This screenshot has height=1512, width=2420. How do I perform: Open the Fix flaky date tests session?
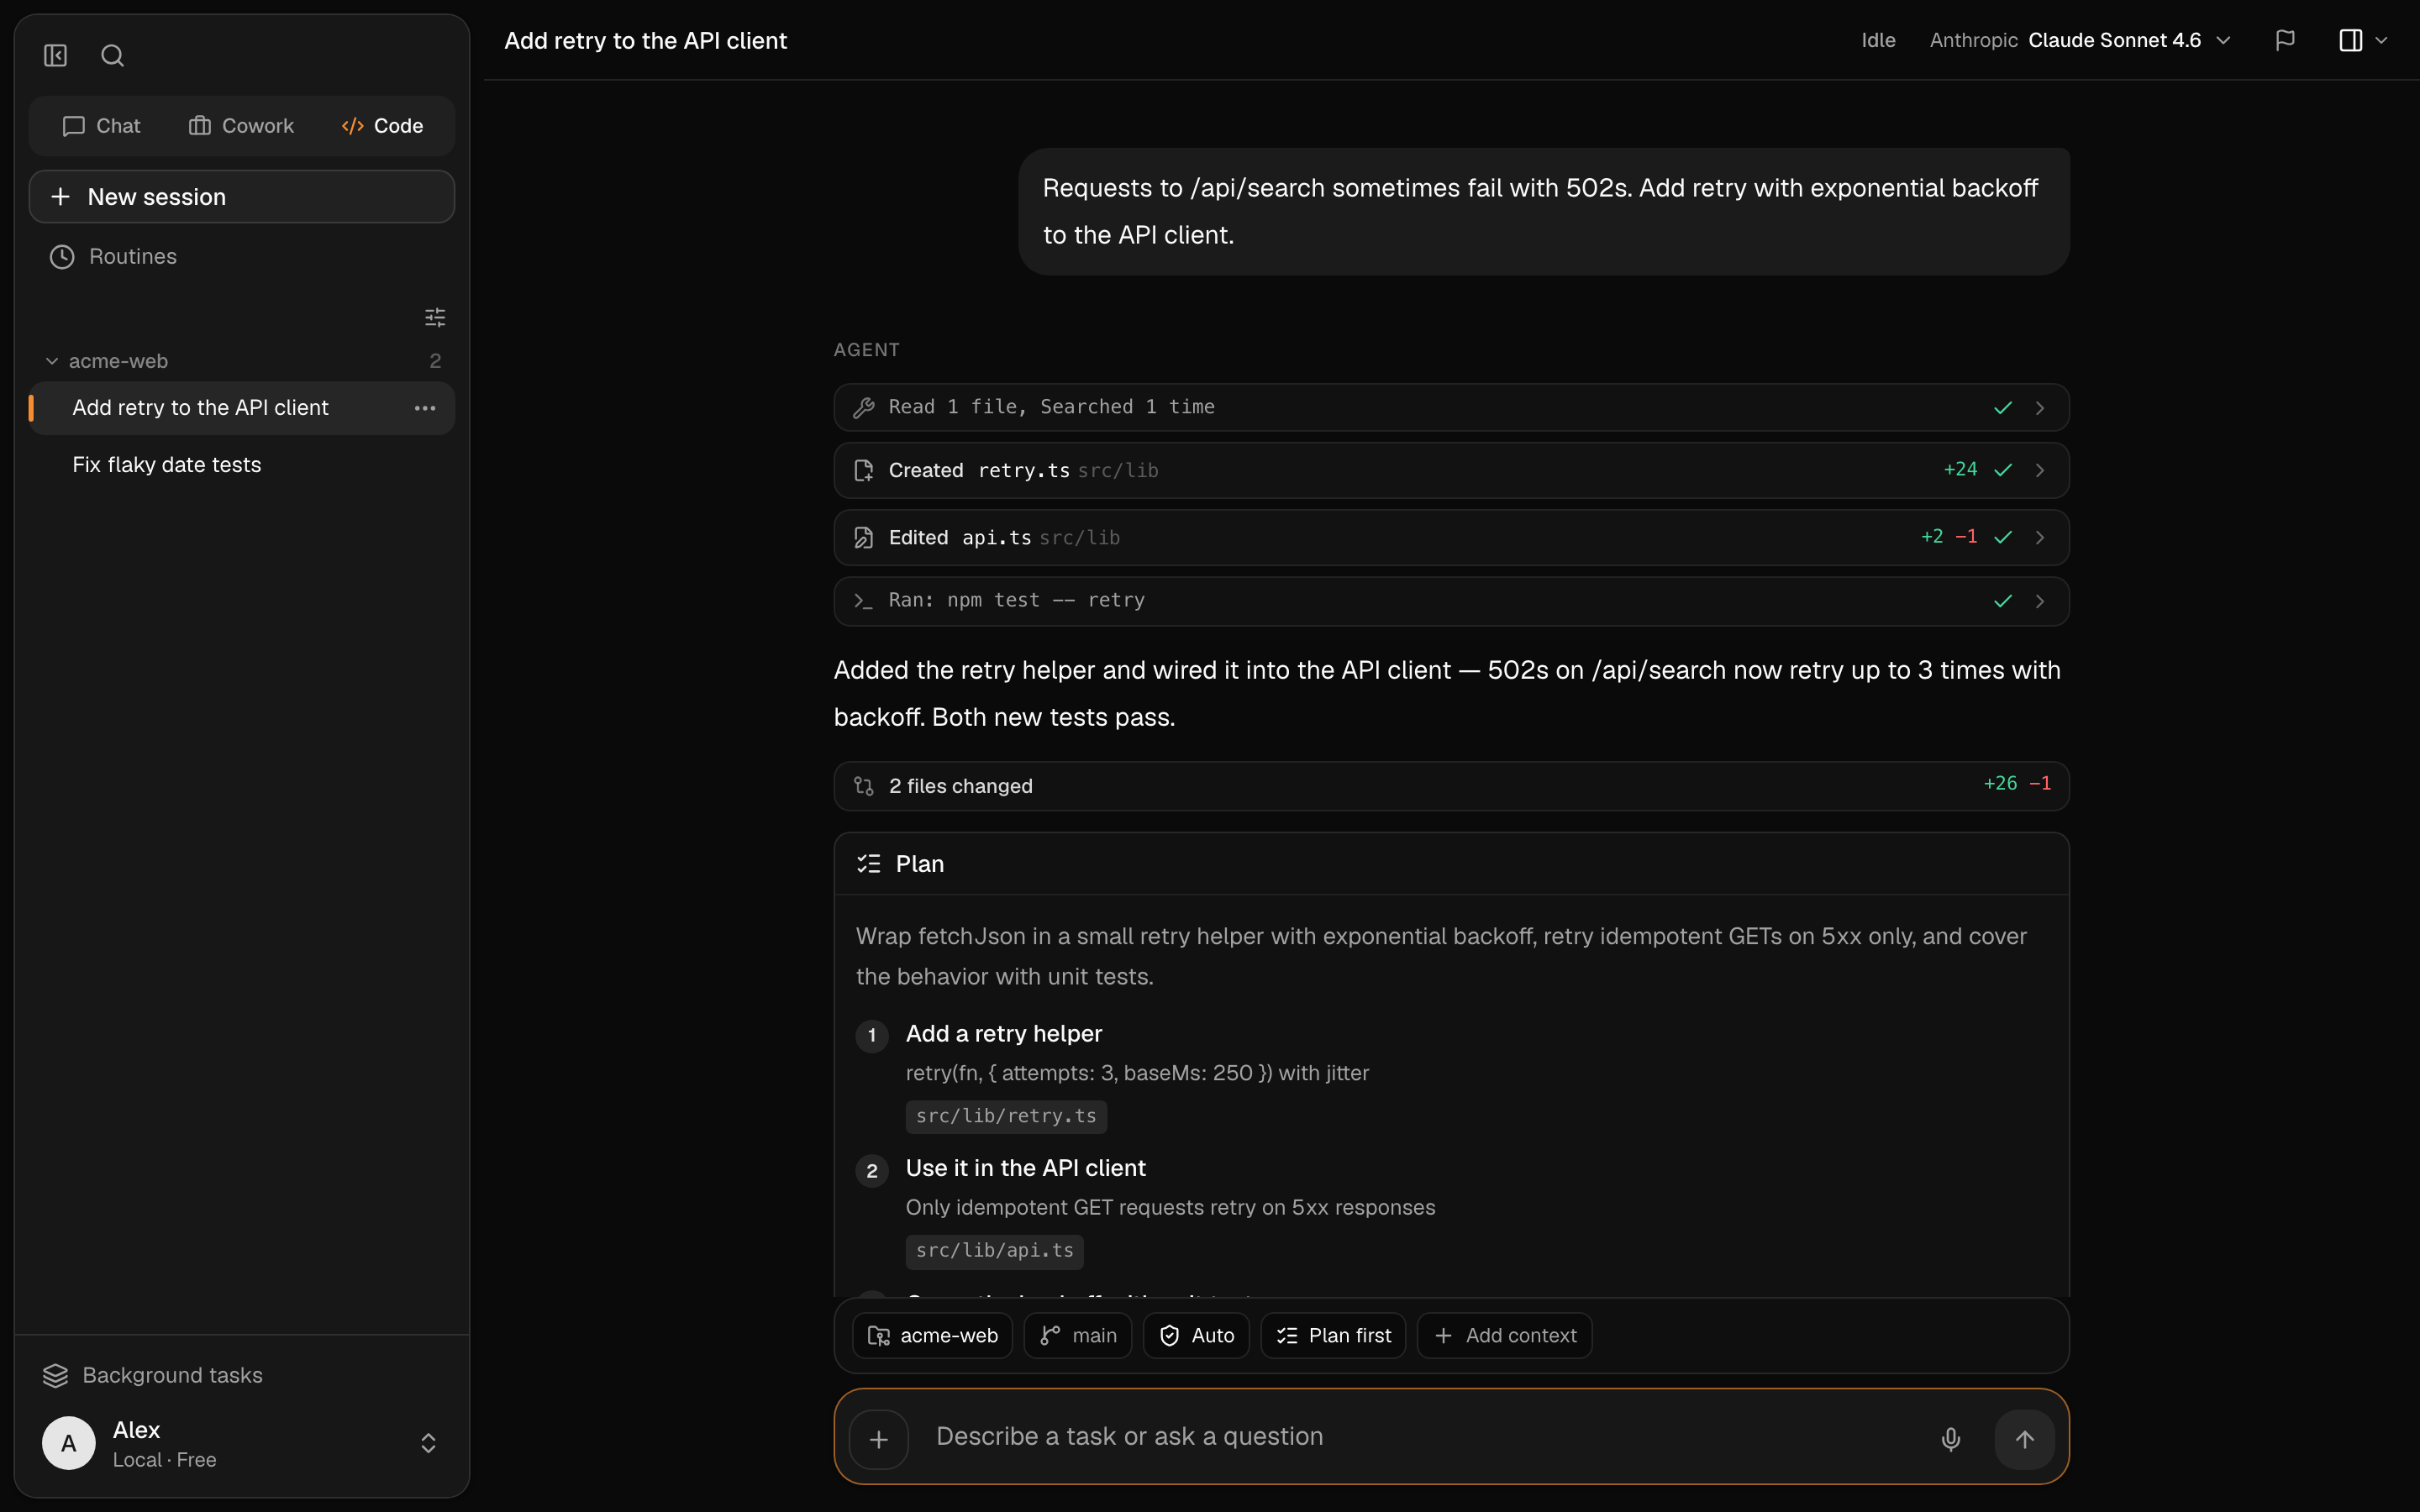(x=242, y=464)
